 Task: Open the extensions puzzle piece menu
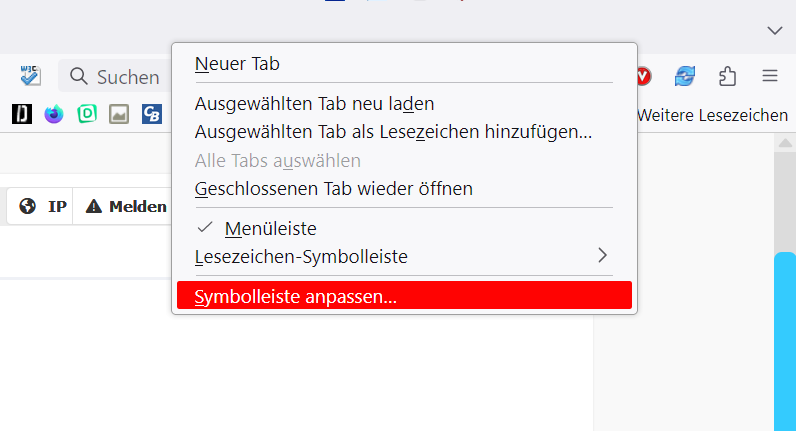click(x=728, y=76)
